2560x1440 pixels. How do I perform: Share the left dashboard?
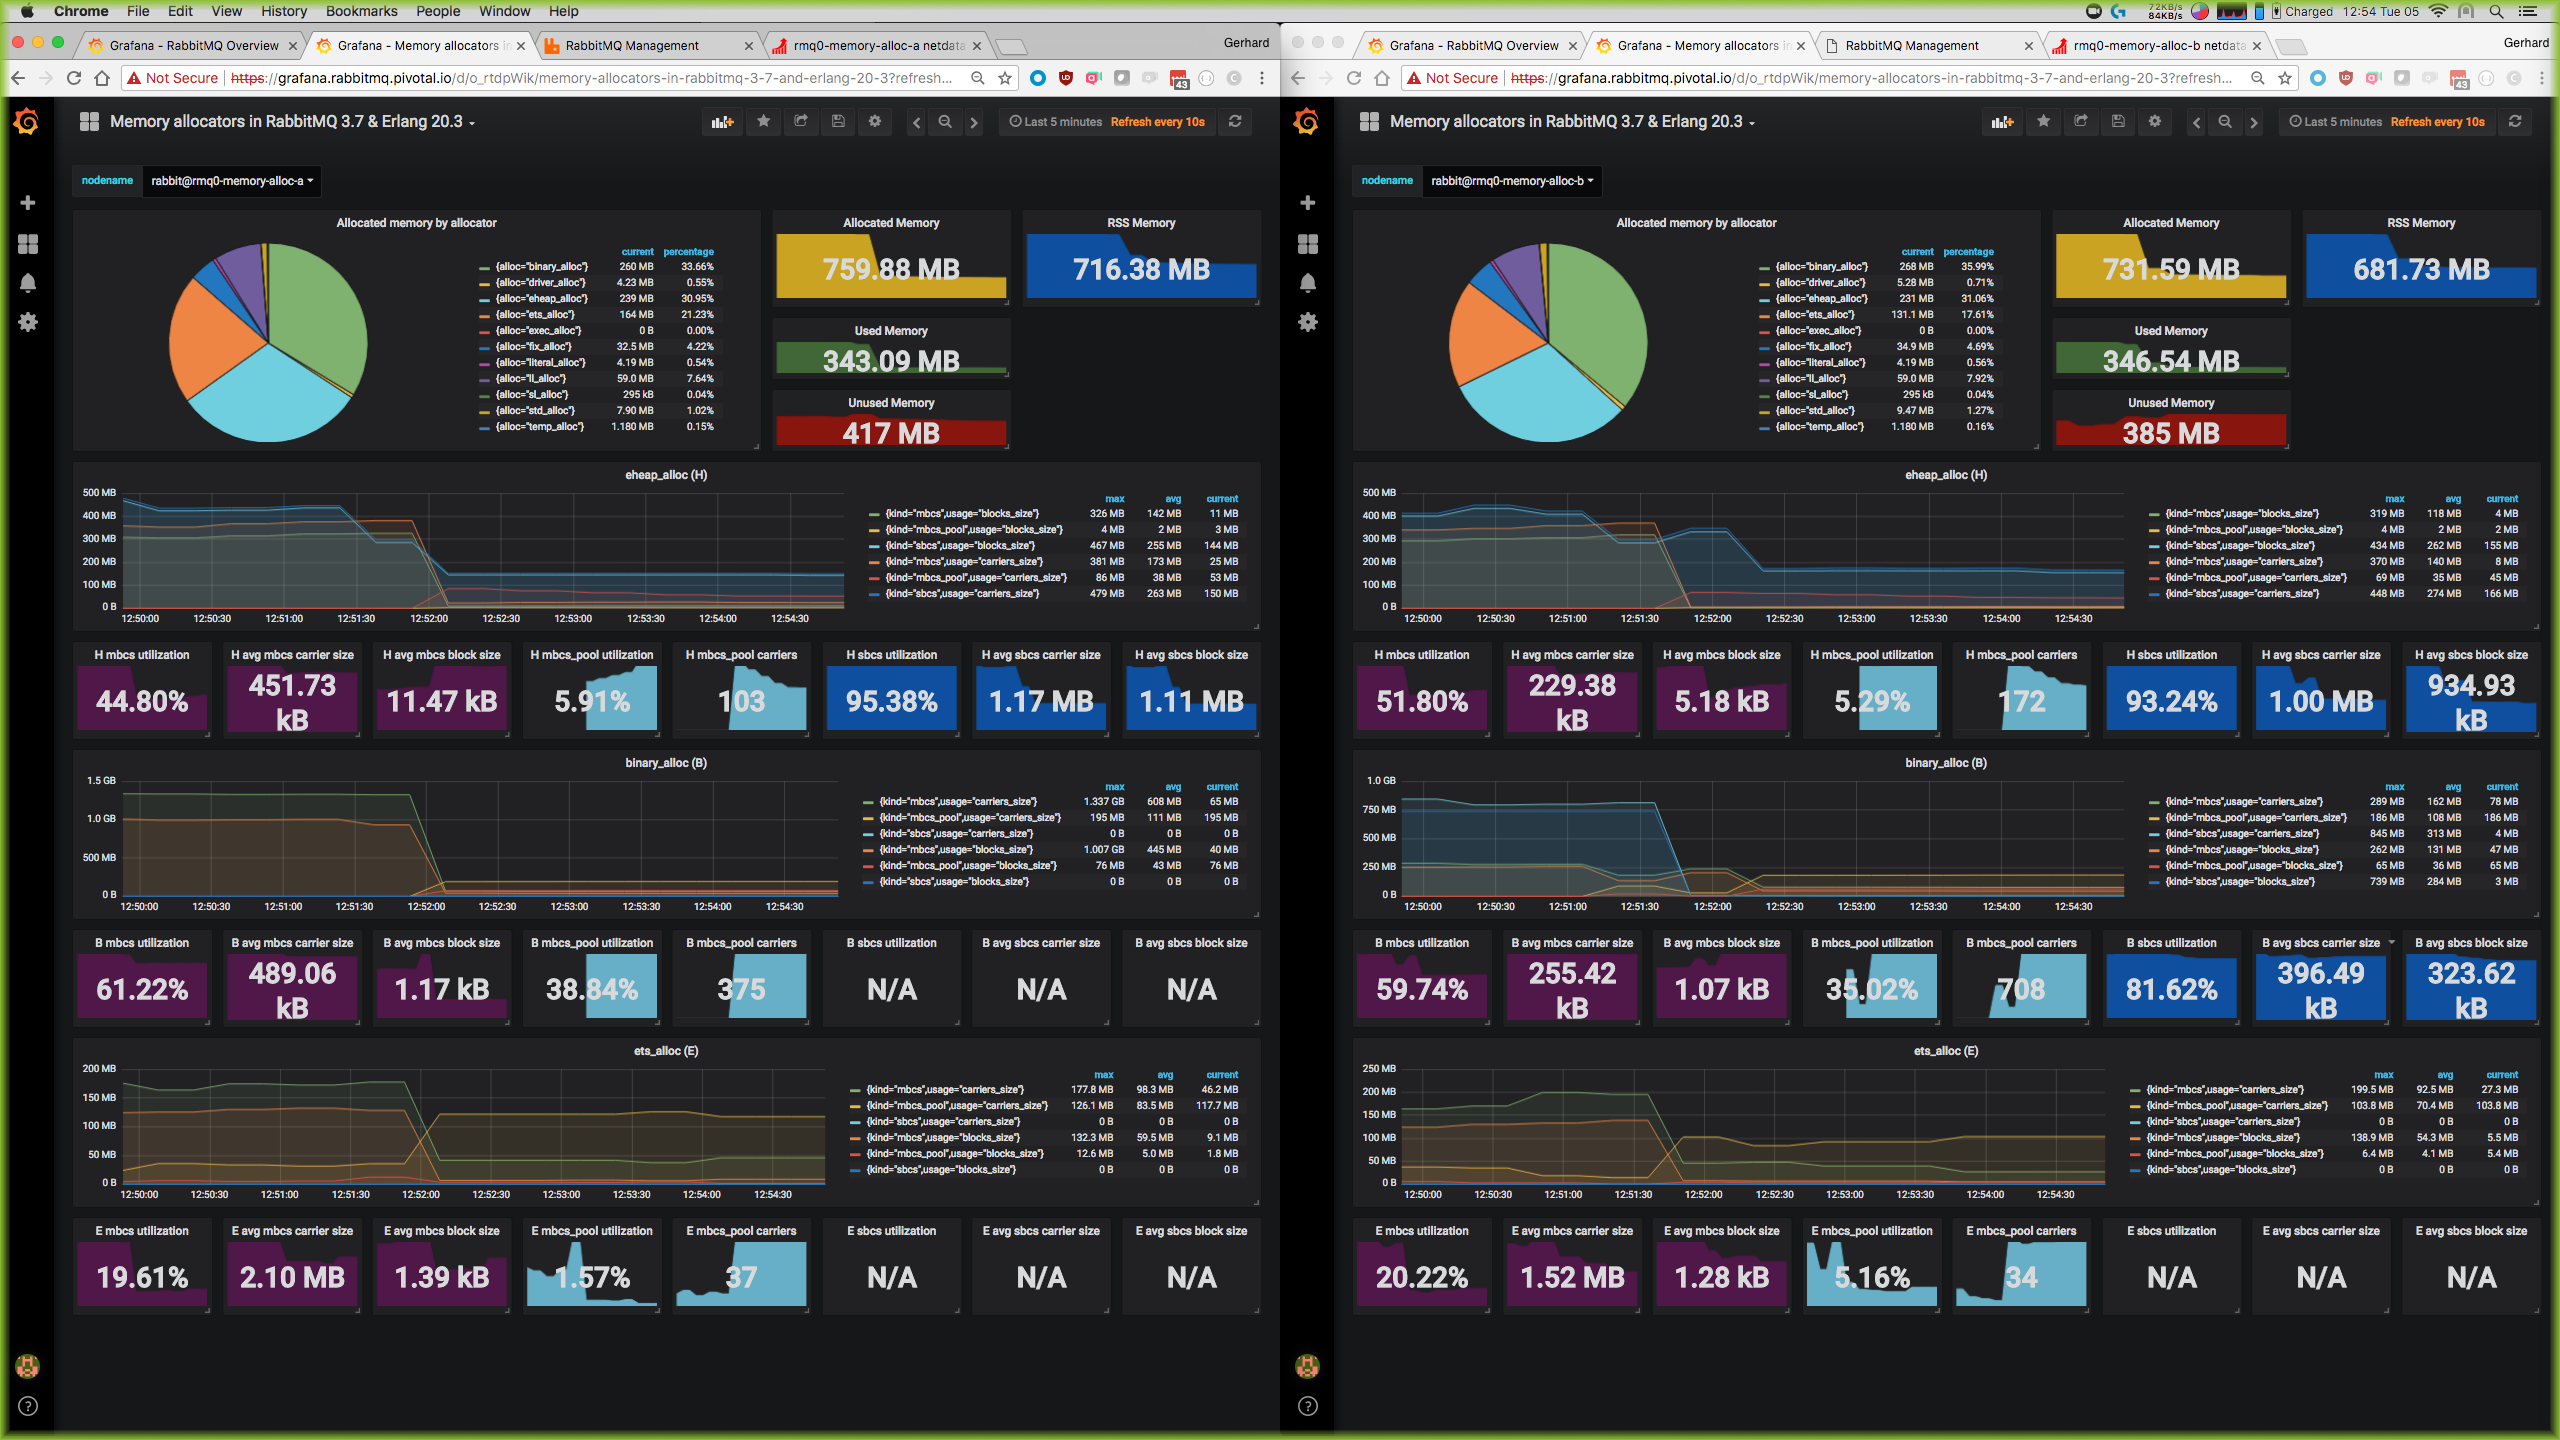pos(801,121)
